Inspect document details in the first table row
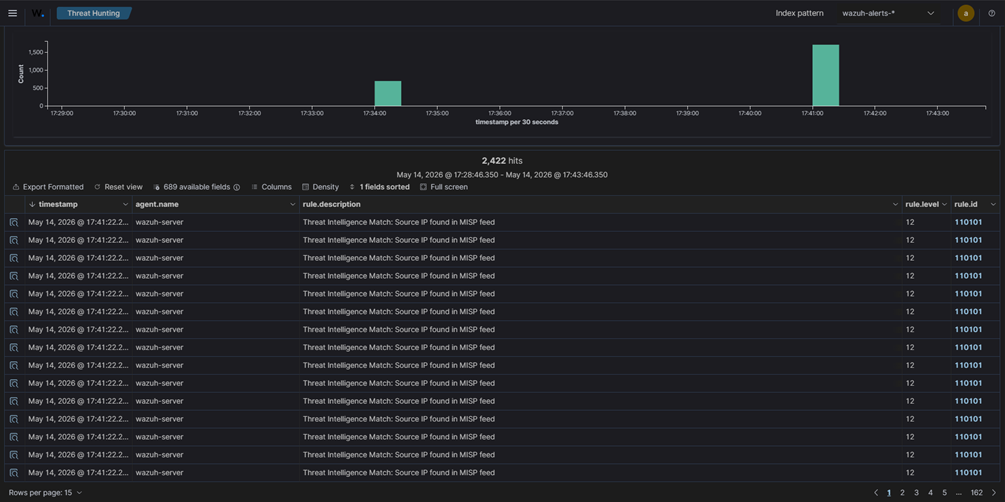Screen dimensions: 1005x502 (x=13, y=222)
